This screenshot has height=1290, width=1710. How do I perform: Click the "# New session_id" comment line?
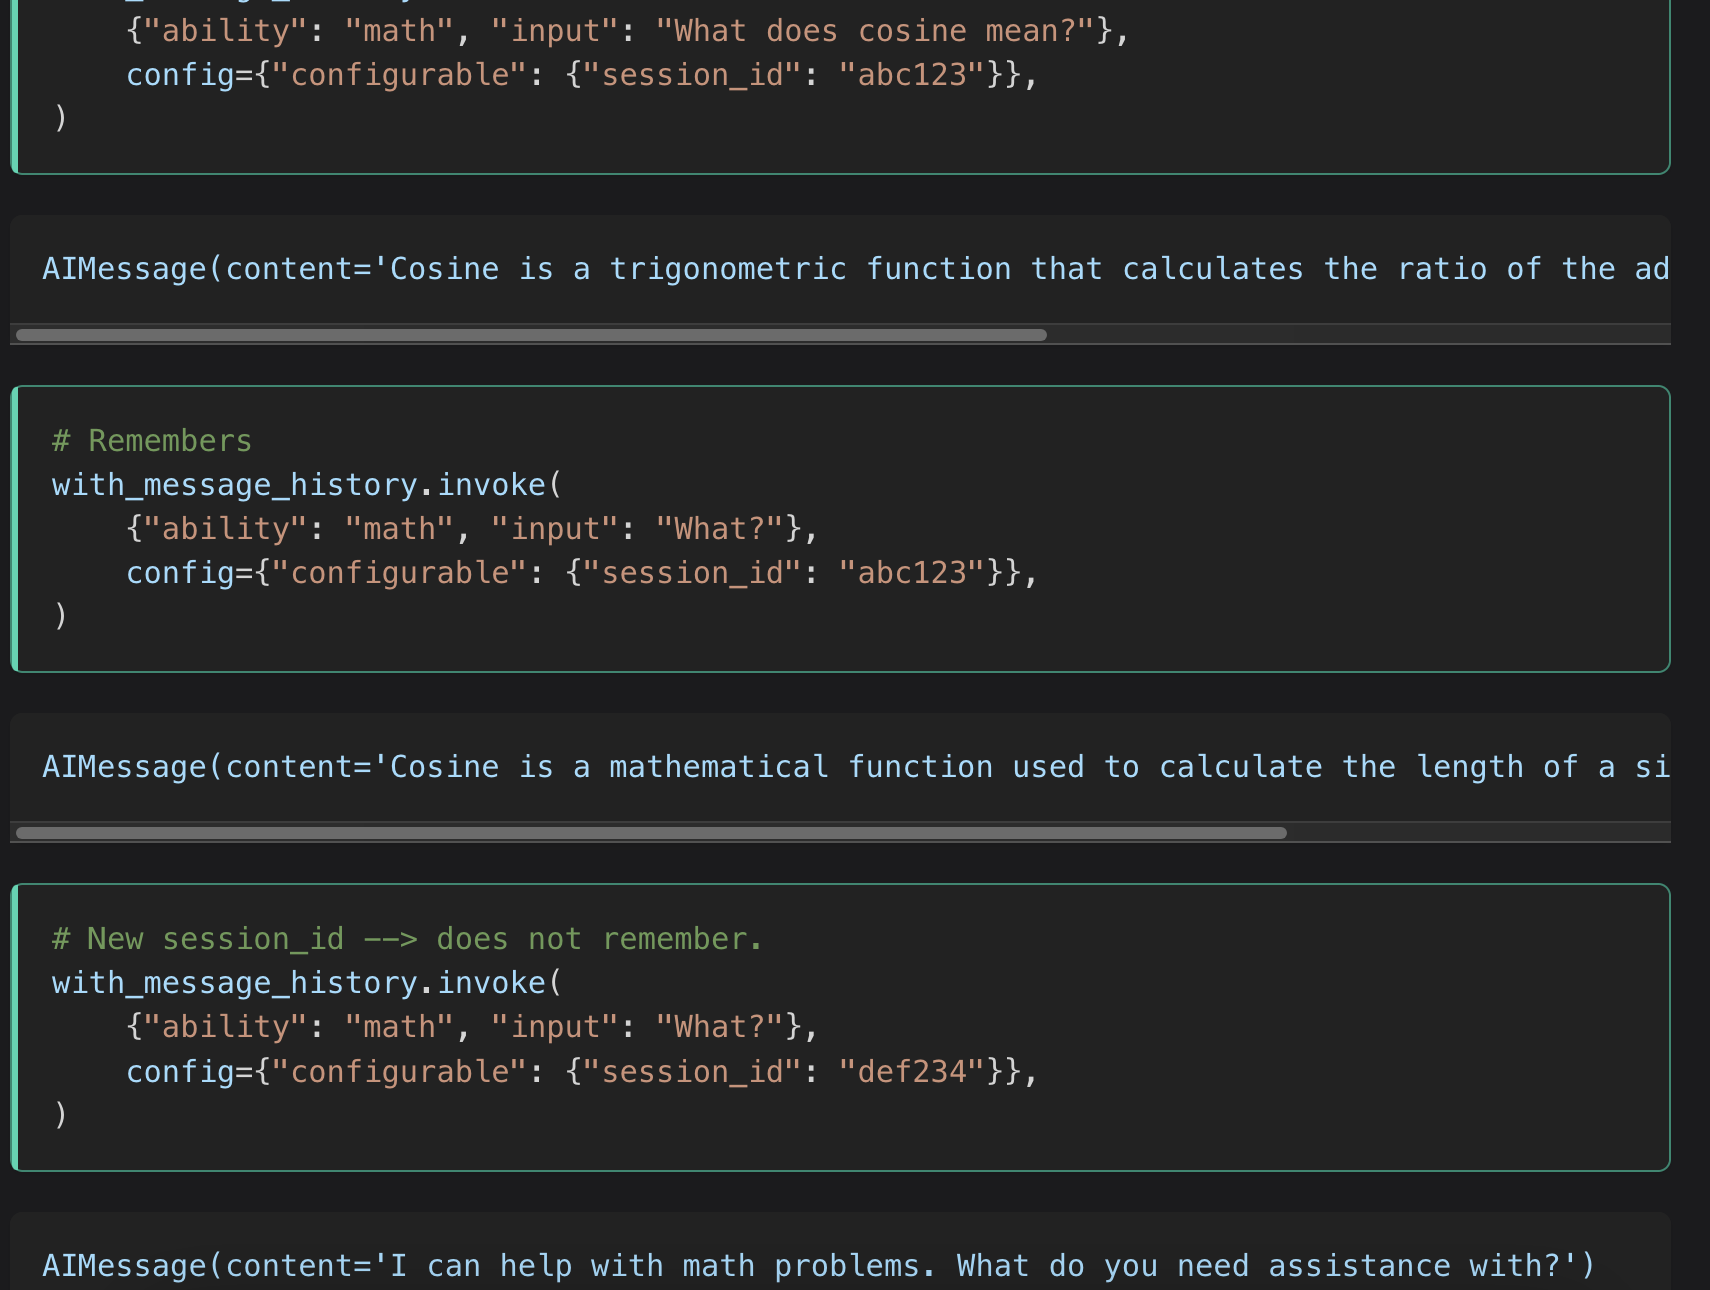406,939
